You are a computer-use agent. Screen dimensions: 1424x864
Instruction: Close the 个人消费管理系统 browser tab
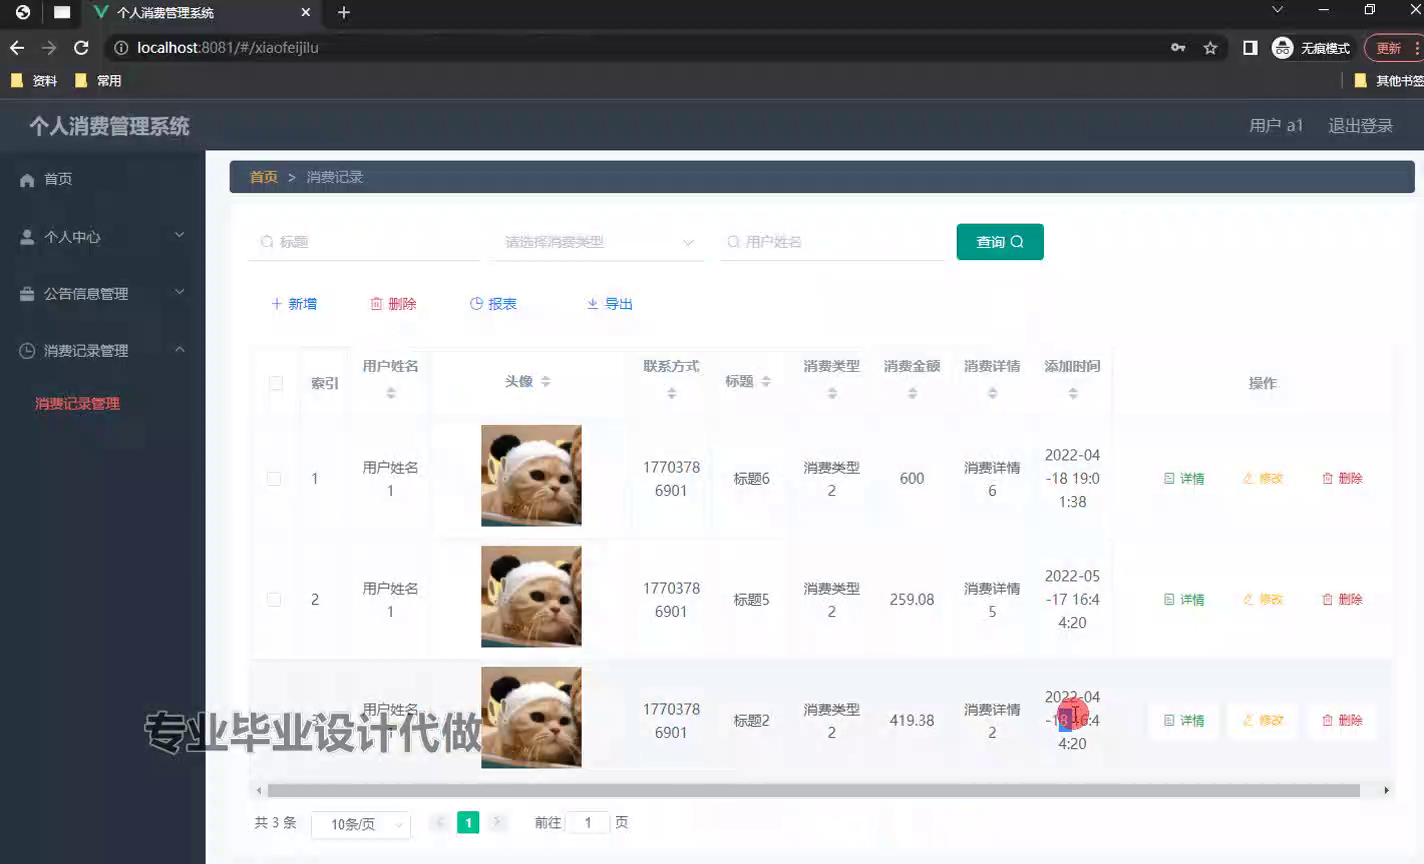[306, 13]
